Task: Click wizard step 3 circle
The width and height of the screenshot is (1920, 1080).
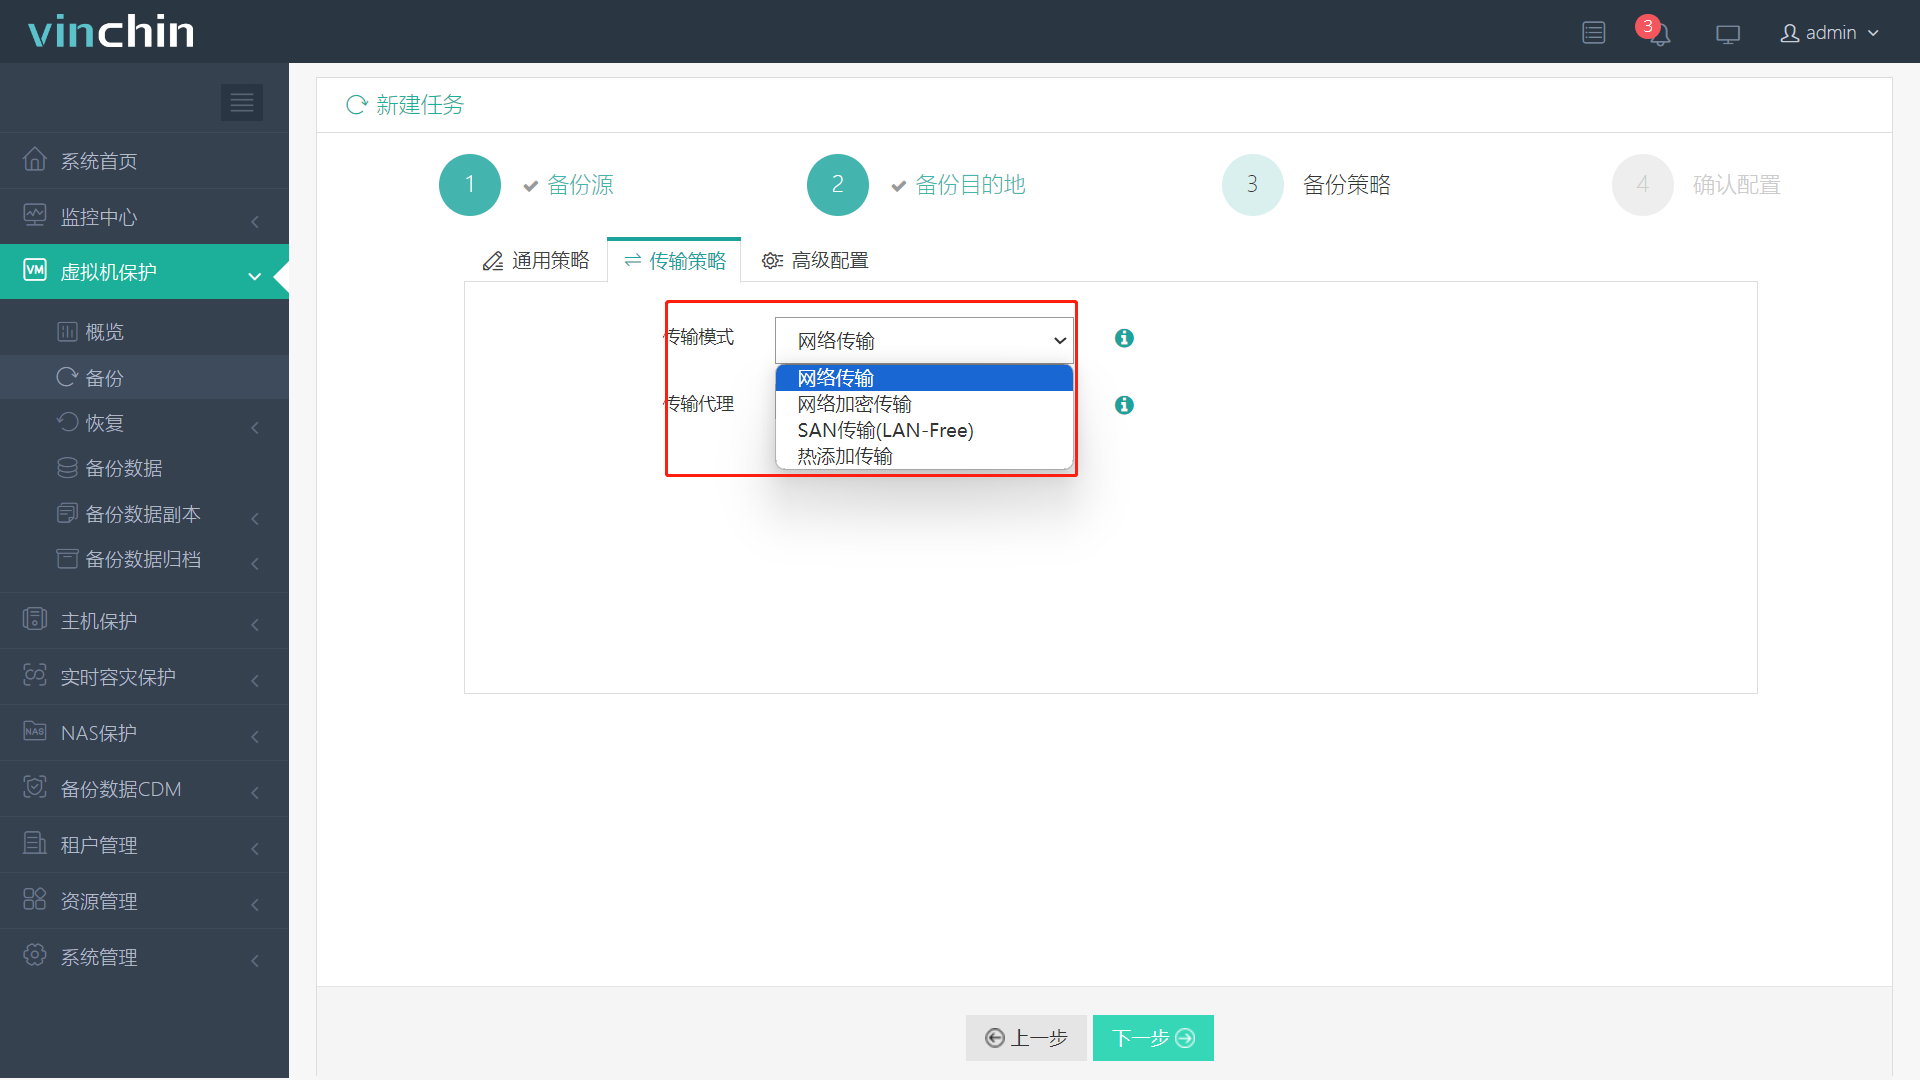Action: [1253, 185]
